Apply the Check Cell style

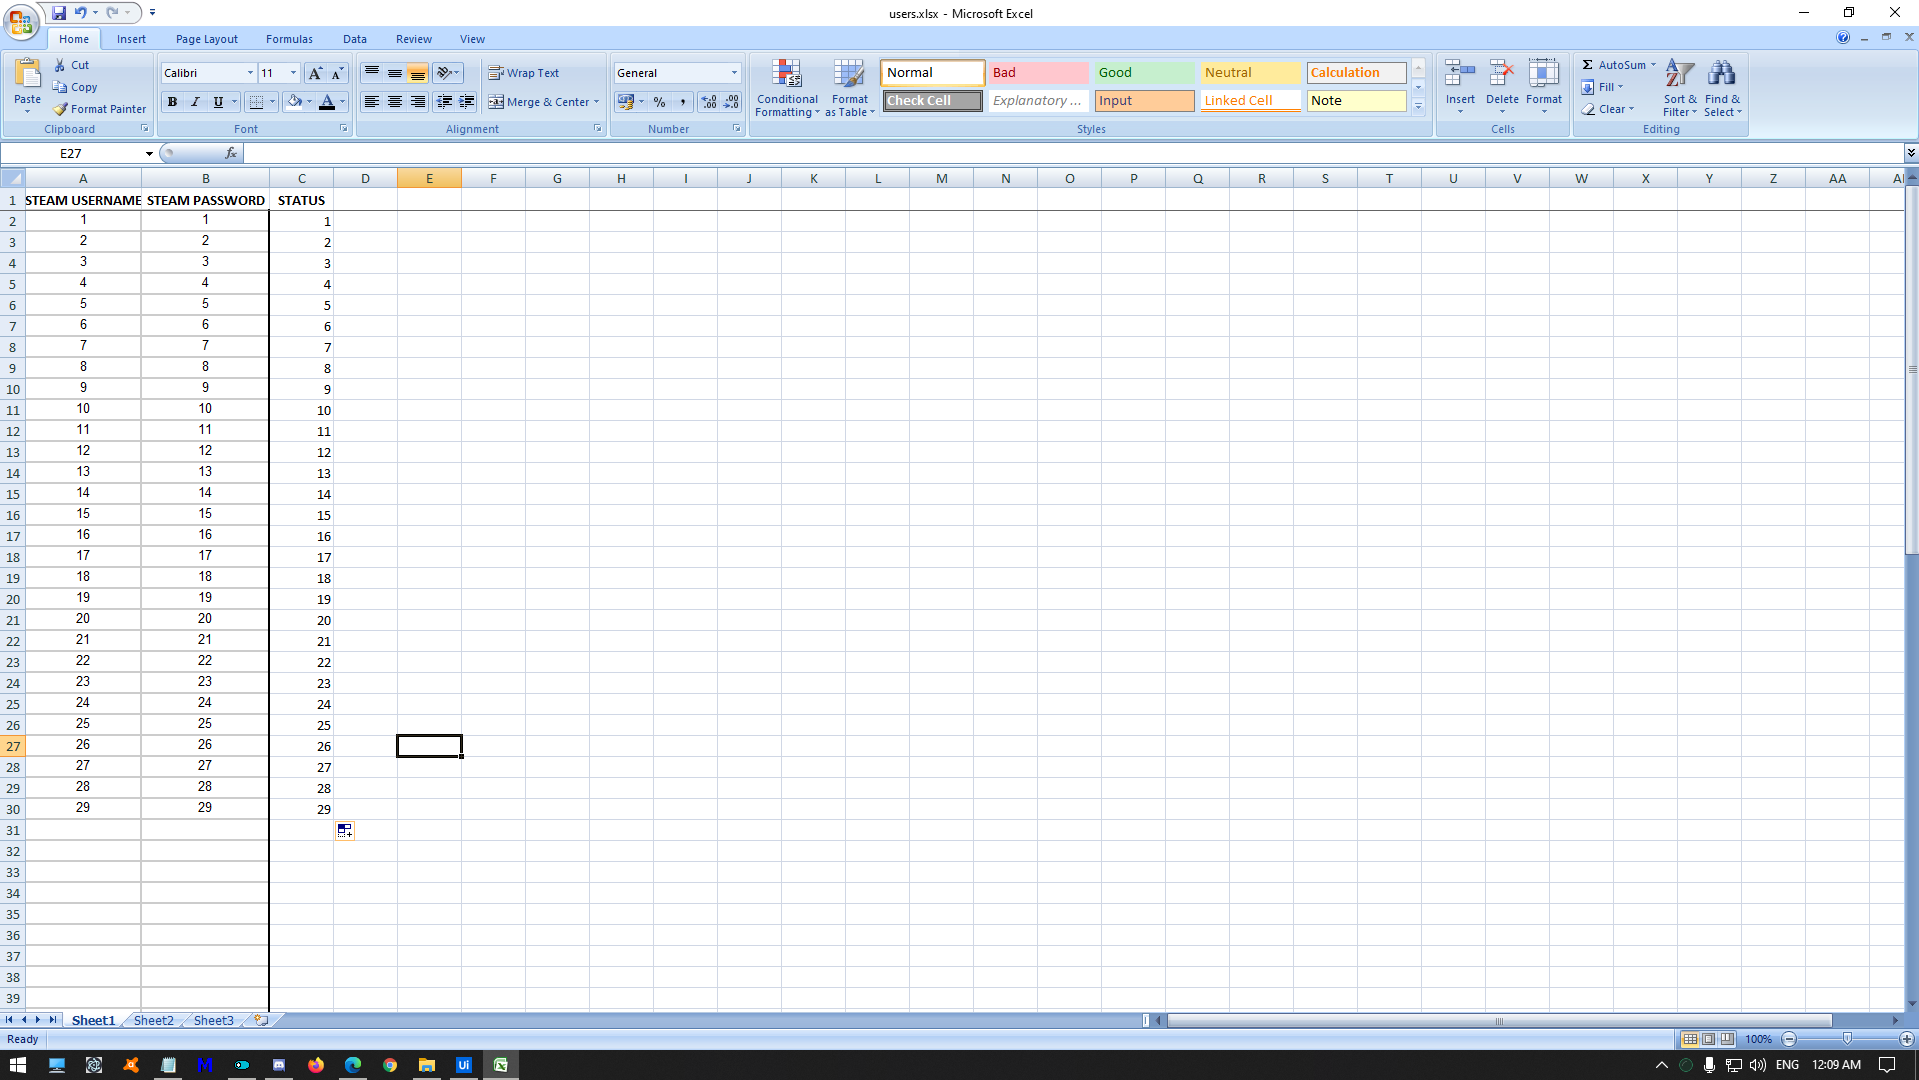coord(932,101)
